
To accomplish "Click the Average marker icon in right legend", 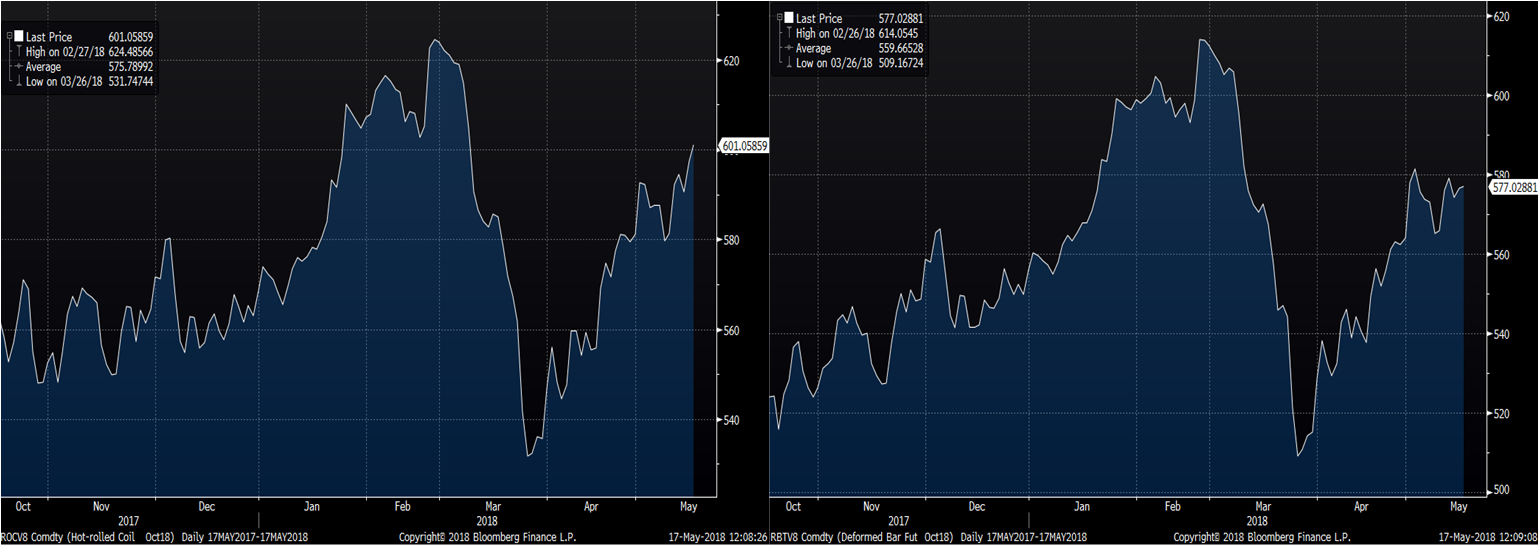I will [788, 48].
